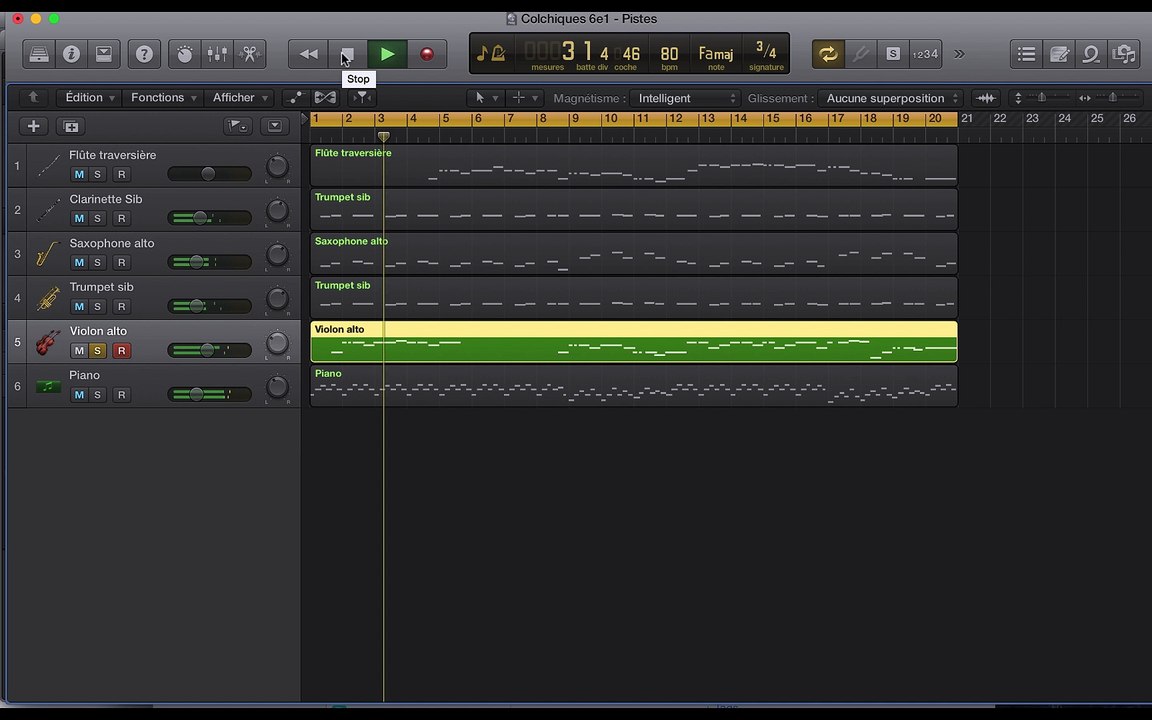Toggle the transport Solo S button

893,54
